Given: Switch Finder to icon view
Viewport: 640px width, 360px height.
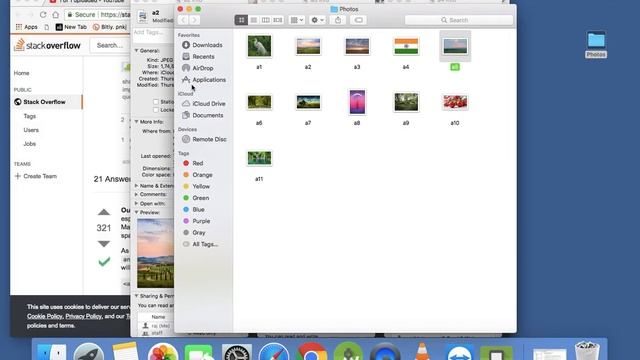Looking at the screenshot, I should 241,20.
